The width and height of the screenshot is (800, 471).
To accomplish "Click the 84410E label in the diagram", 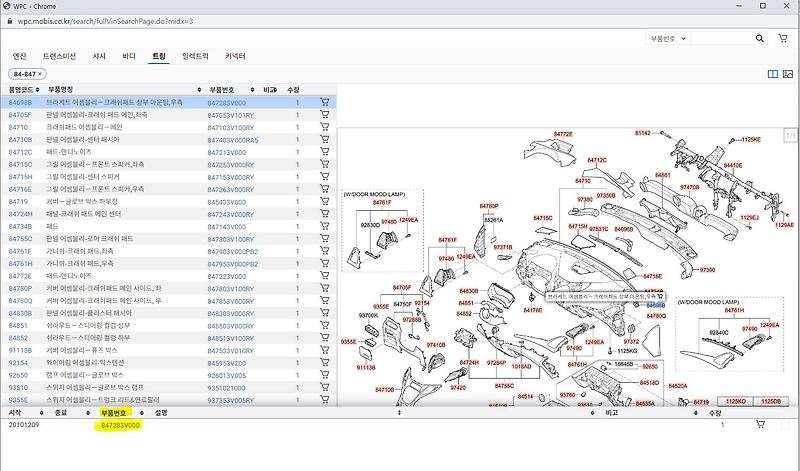I will pyautogui.click(x=733, y=165).
